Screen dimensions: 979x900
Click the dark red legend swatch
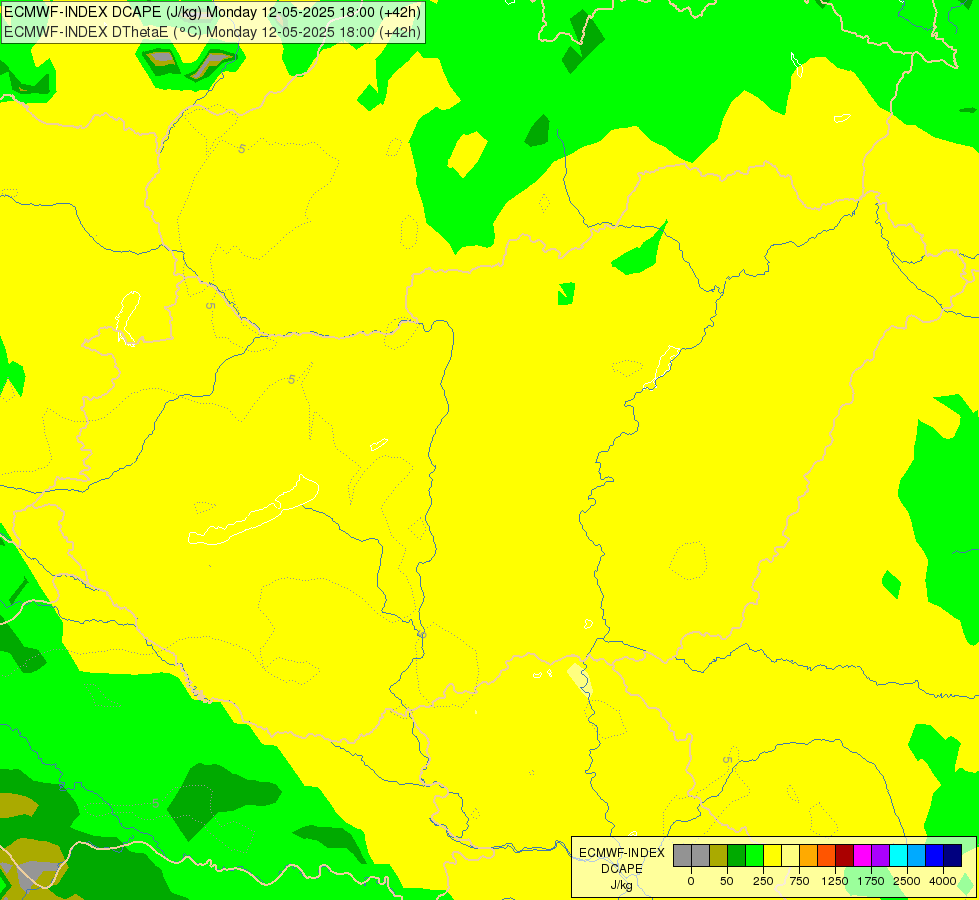tap(845, 856)
